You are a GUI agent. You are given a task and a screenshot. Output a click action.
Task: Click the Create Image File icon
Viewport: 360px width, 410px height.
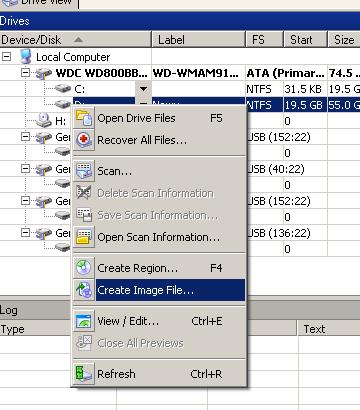(x=84, y=290)
